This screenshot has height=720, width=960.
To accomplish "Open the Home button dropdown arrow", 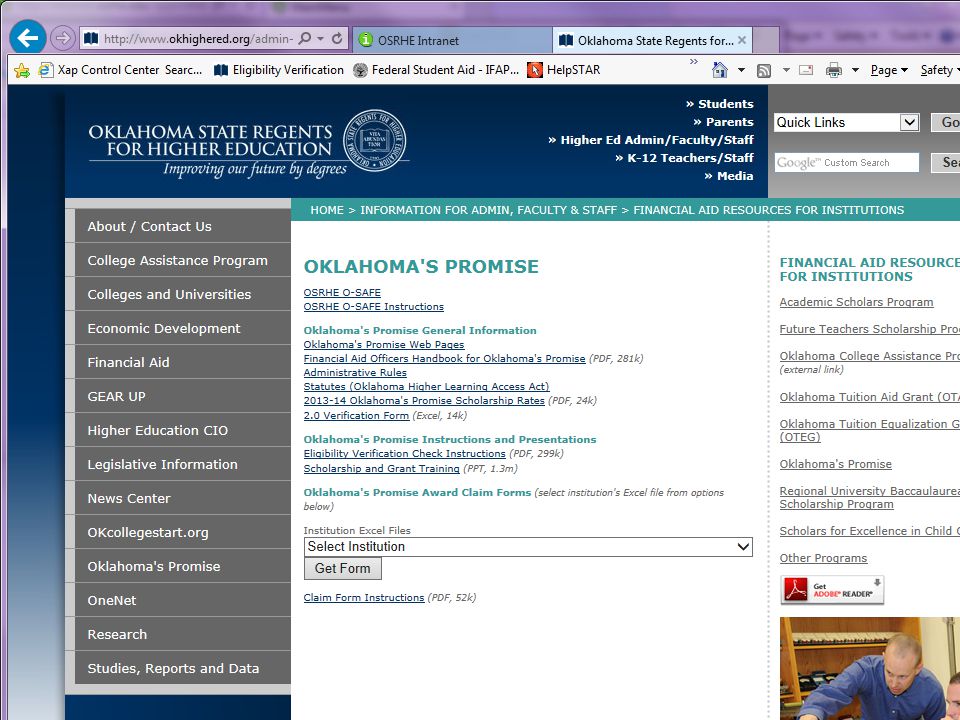I will tap(741, 70).
